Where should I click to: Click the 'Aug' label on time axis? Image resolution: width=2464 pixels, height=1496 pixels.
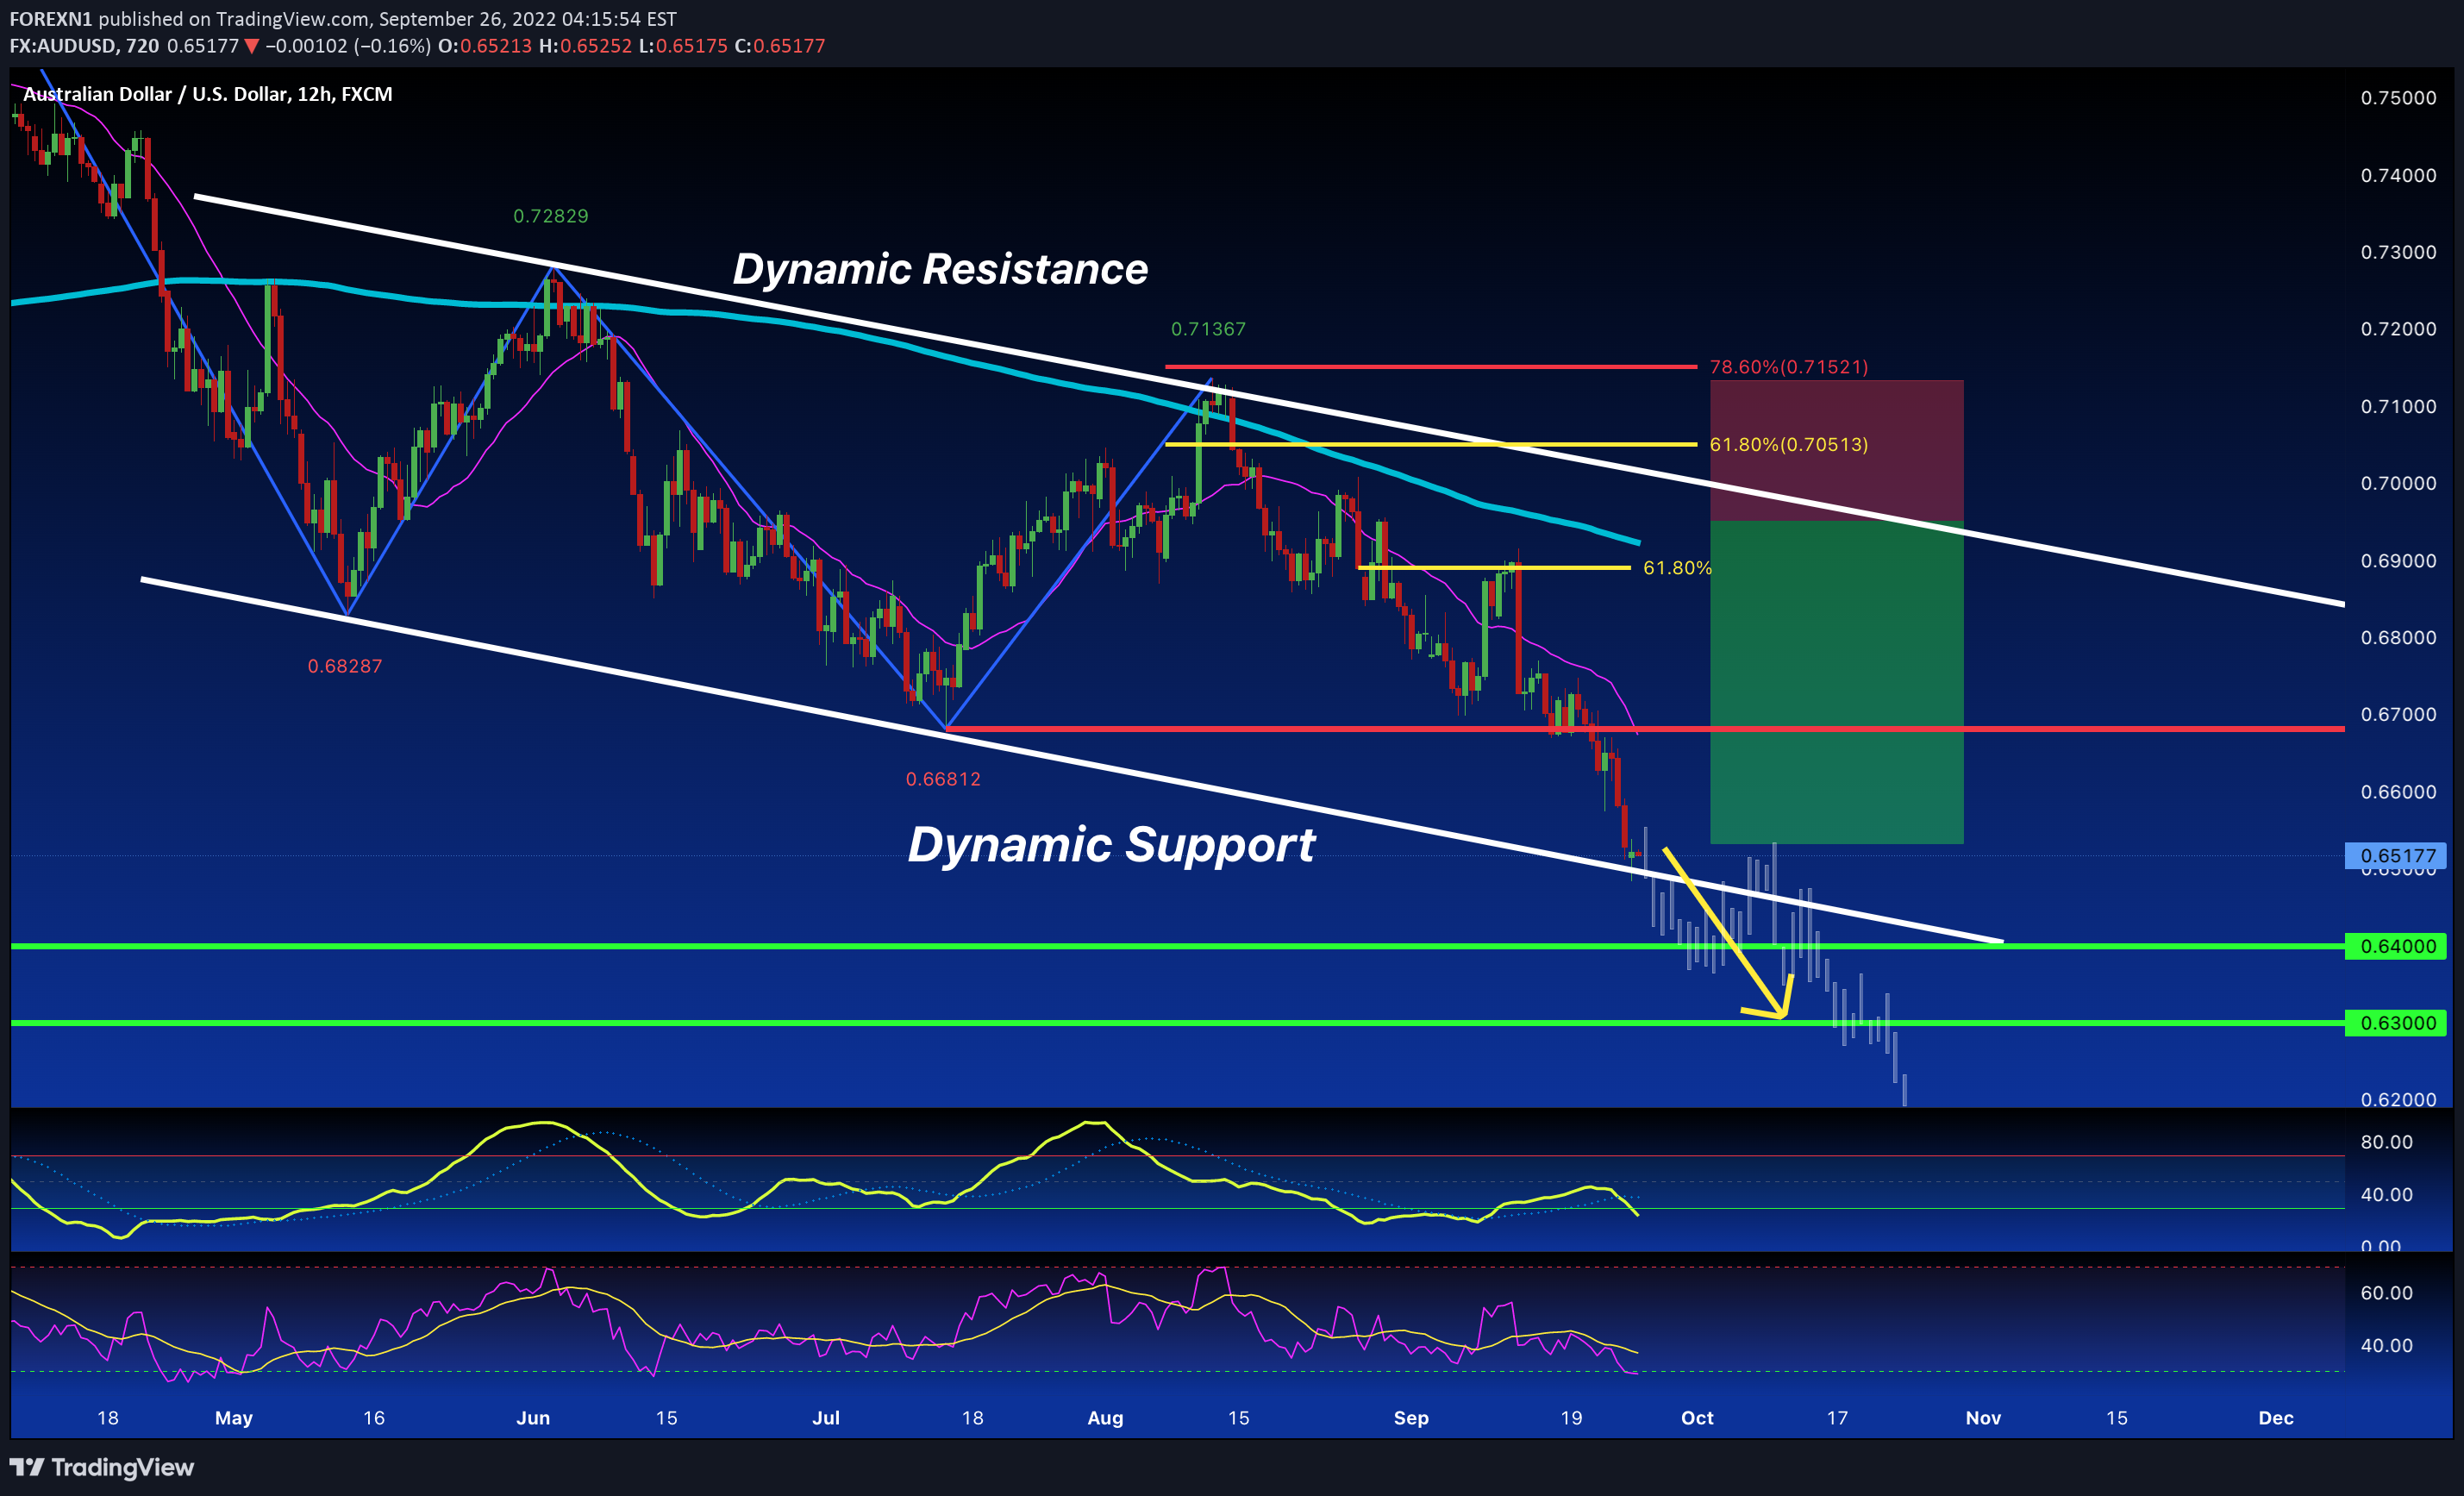pyautogui.click(x=1105, y=1418)
